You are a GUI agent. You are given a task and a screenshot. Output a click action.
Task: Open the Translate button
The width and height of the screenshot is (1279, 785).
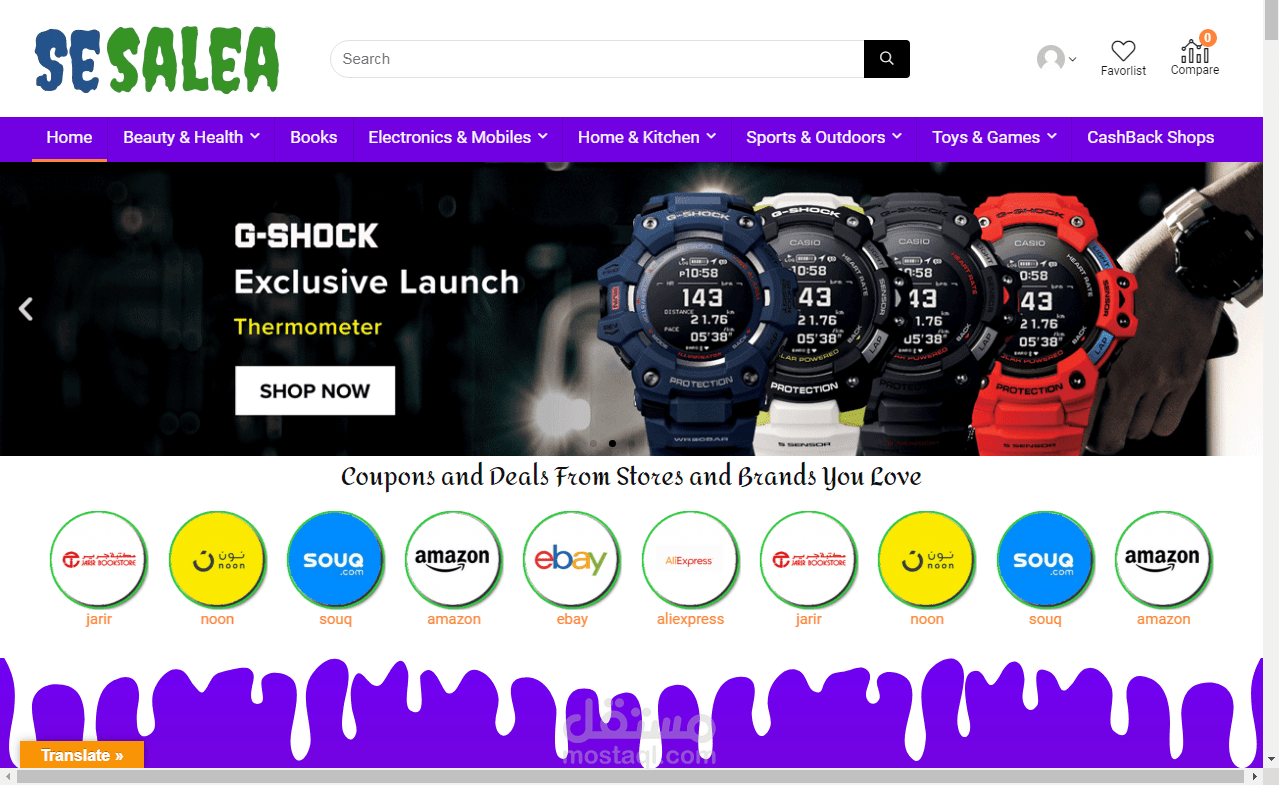coord(82,755)
